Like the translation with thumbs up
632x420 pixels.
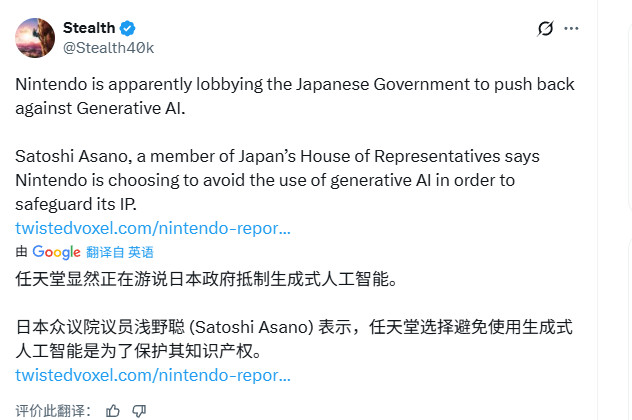(113, 410)
